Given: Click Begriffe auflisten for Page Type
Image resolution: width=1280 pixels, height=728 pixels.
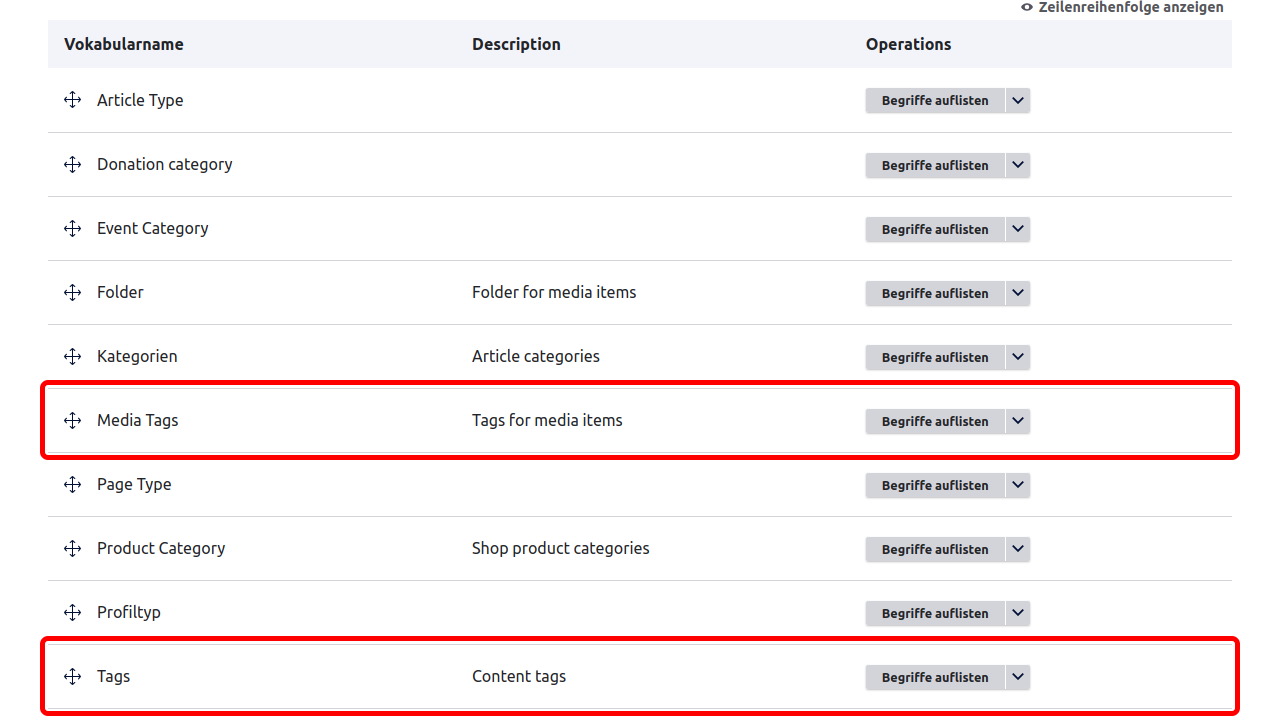Looking at the screenshot, I should [x=935, y=485].
